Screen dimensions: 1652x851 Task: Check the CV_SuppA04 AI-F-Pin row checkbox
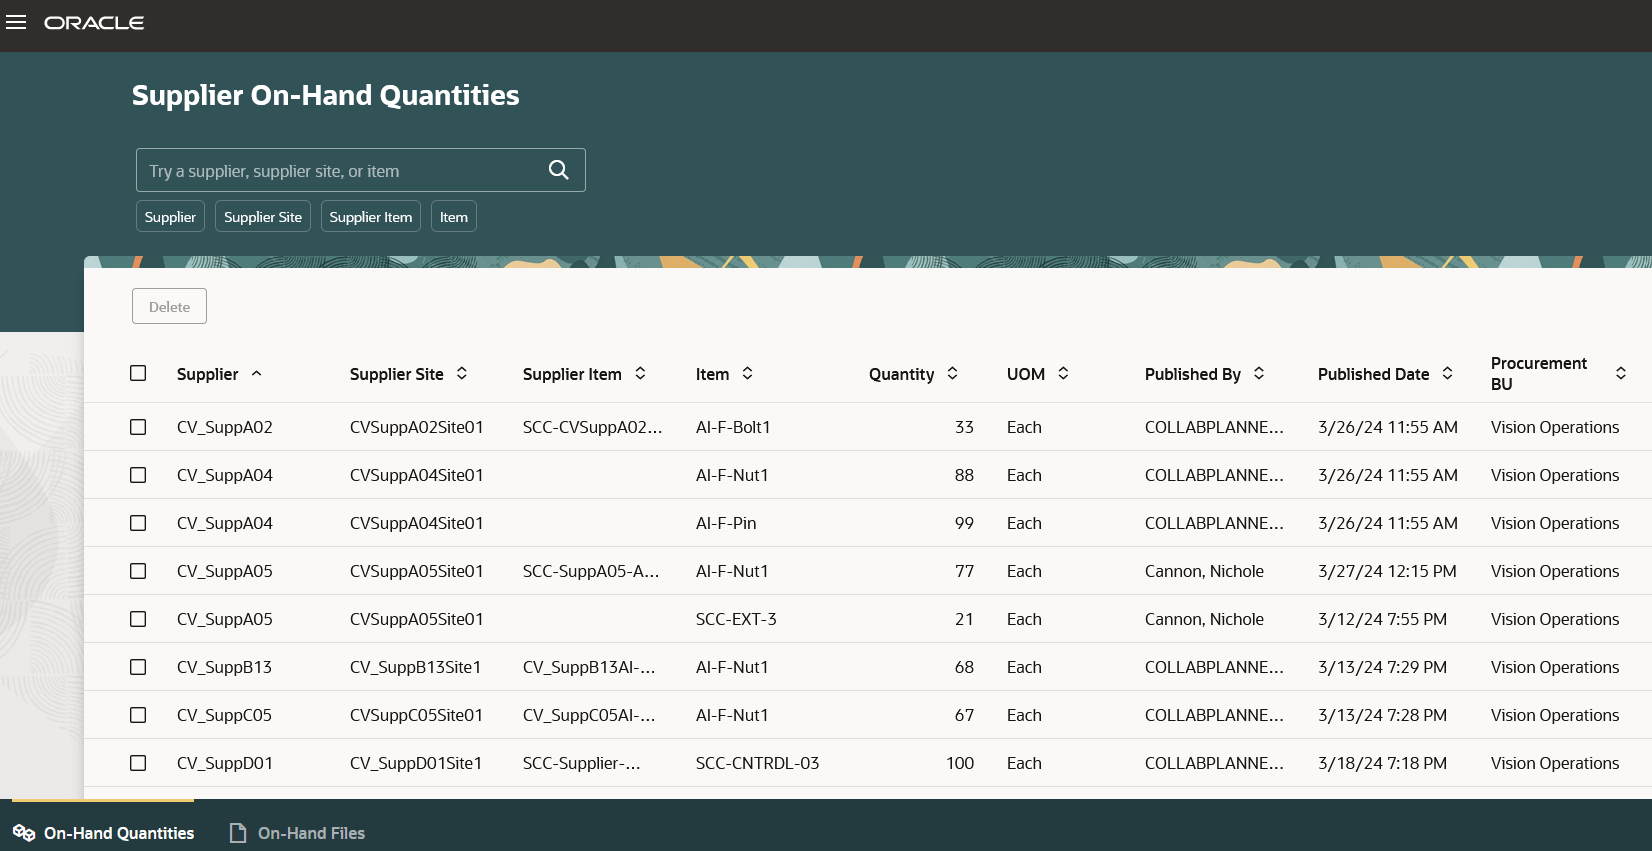pyautogui.click(x=138, y=523)
